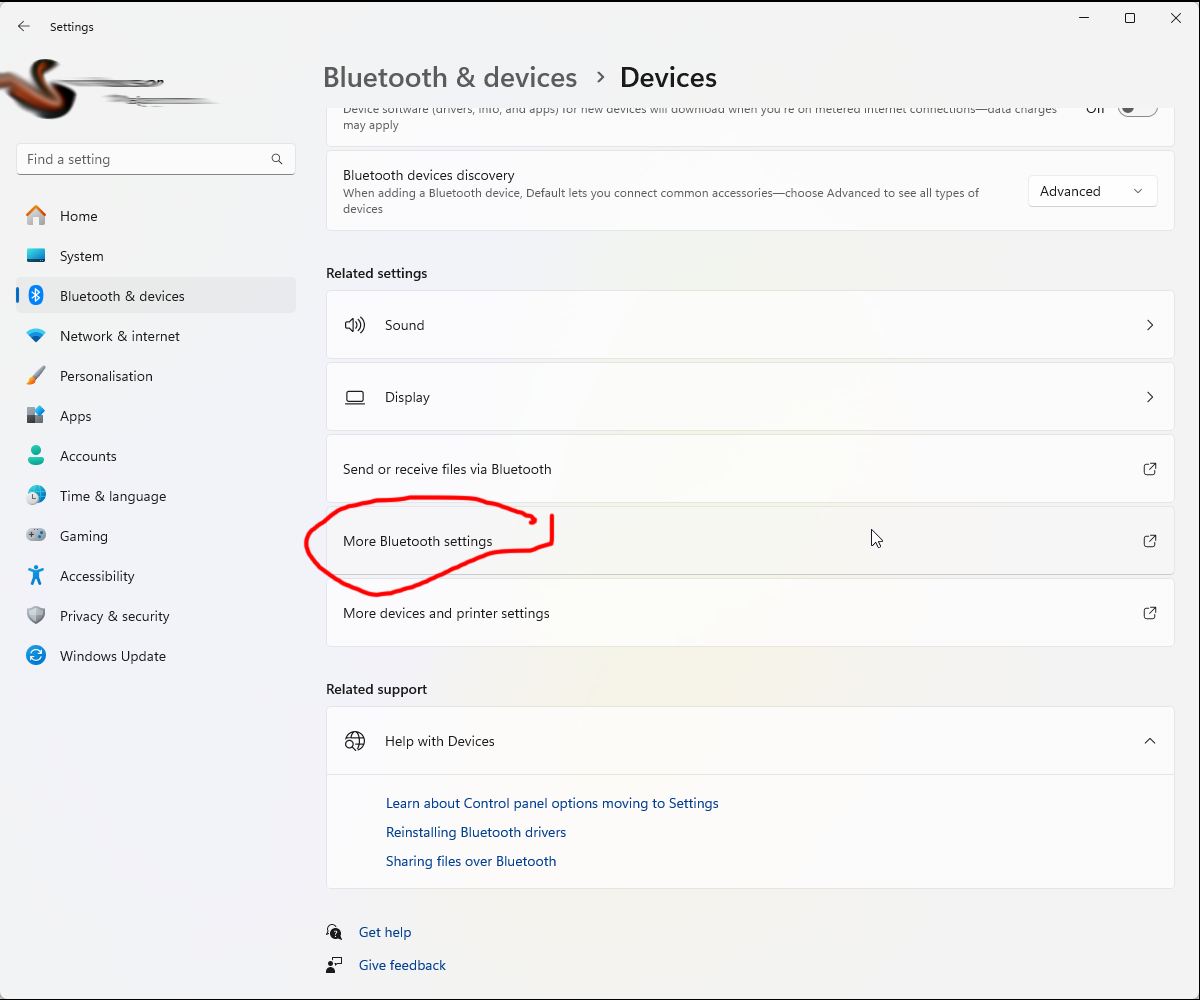Screen dimensions: 1200x1000
Task: Go back via the Bluetooth & devices breadcrumb
Action: pos(449,77)
